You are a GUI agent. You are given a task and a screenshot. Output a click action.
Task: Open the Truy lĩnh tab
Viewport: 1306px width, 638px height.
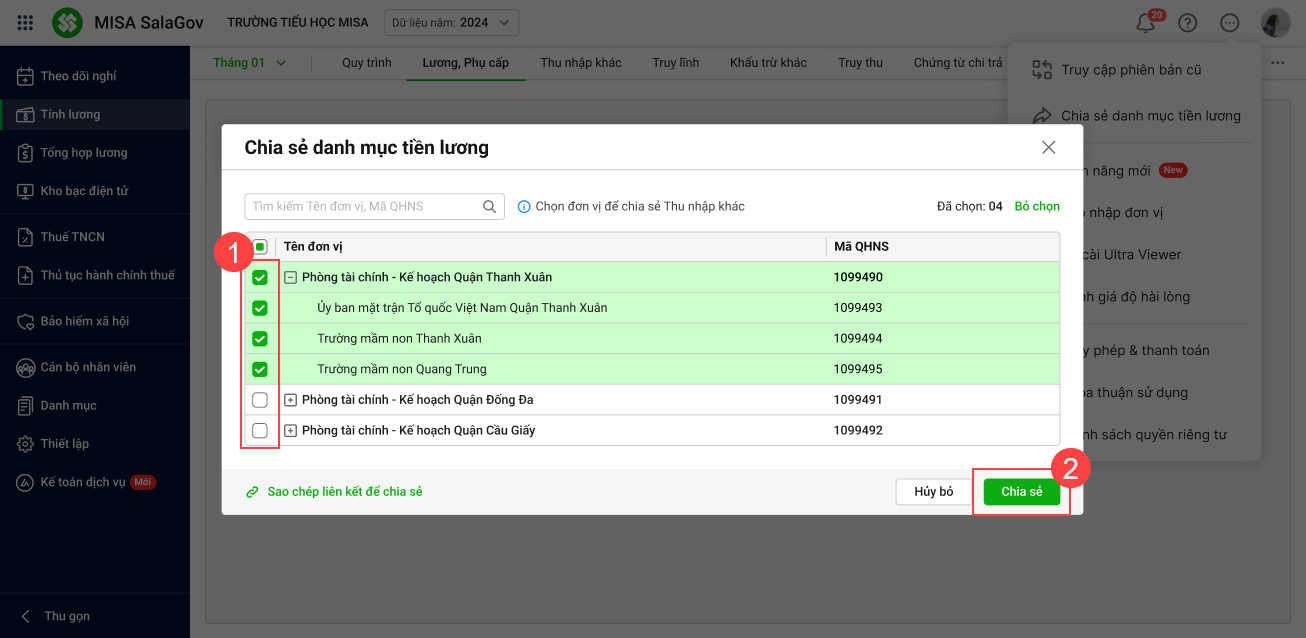(x=676, y=63)
